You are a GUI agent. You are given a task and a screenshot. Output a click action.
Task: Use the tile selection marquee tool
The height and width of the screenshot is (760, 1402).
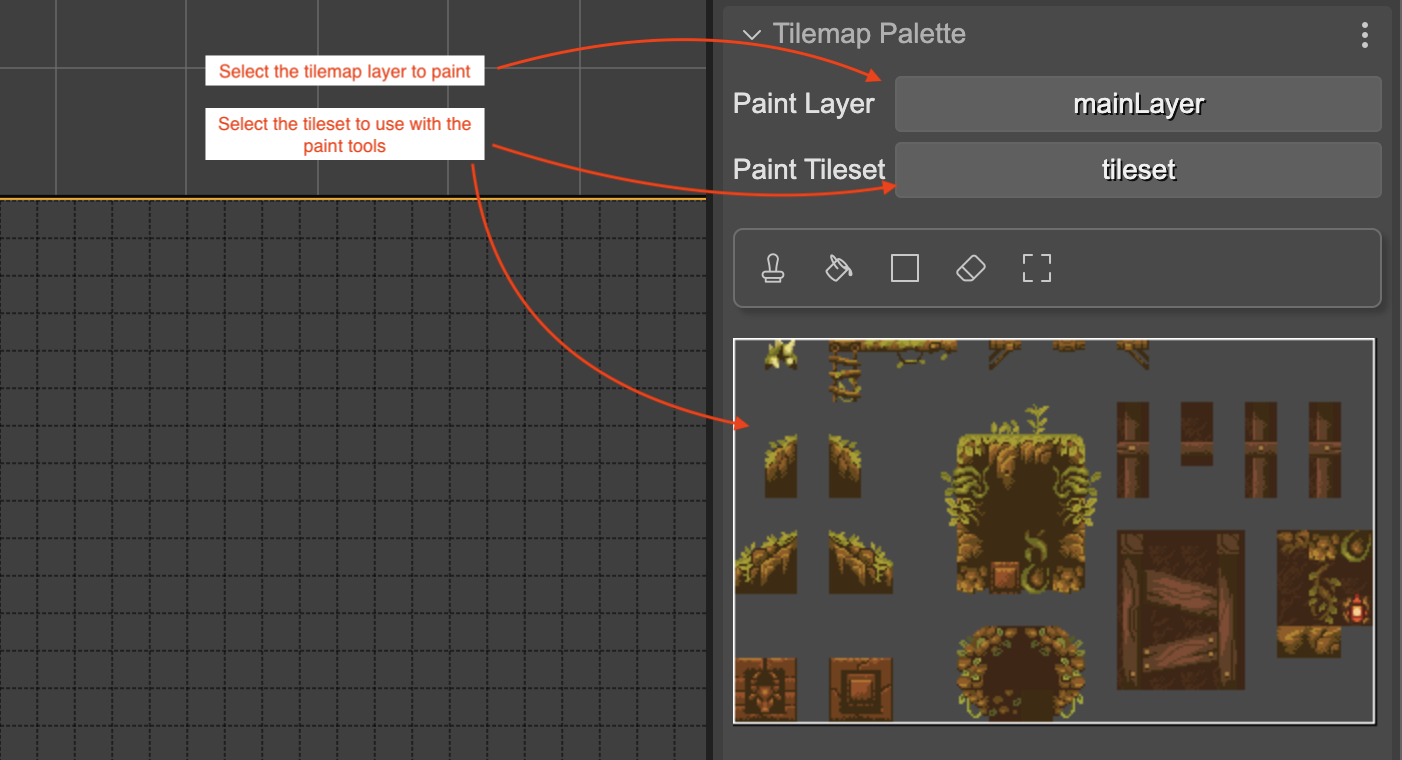click(1036, 268)
